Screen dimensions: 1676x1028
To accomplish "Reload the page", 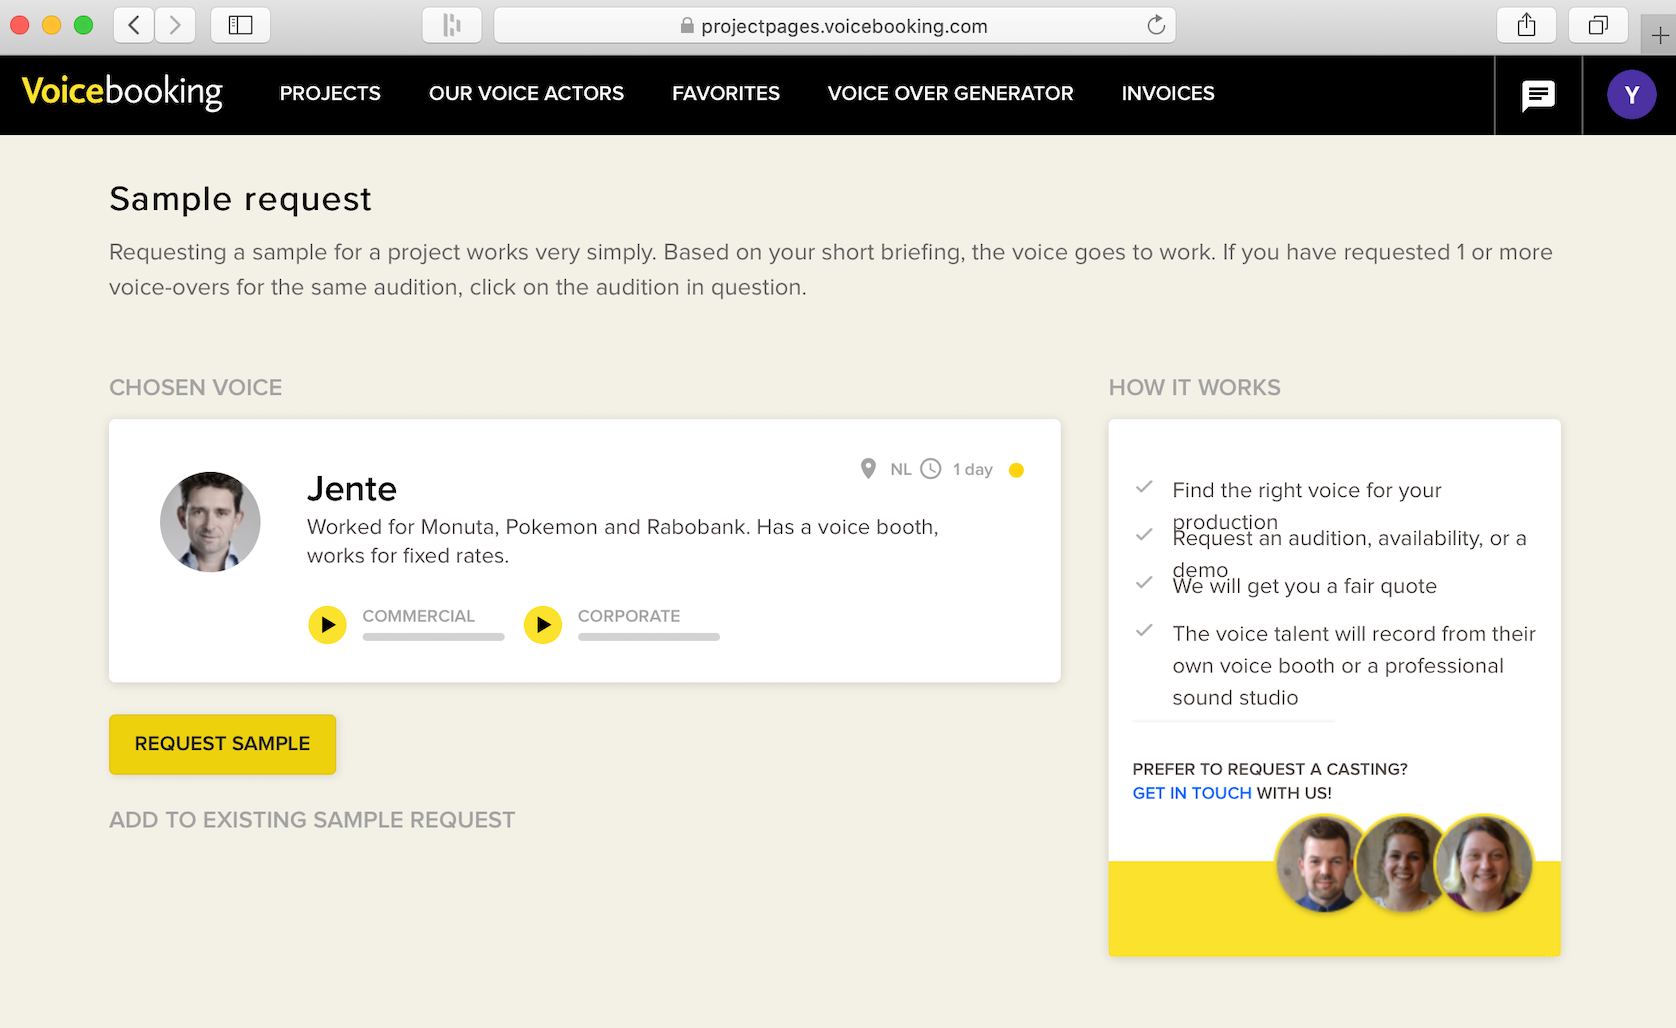I will tap(1156, 26).
